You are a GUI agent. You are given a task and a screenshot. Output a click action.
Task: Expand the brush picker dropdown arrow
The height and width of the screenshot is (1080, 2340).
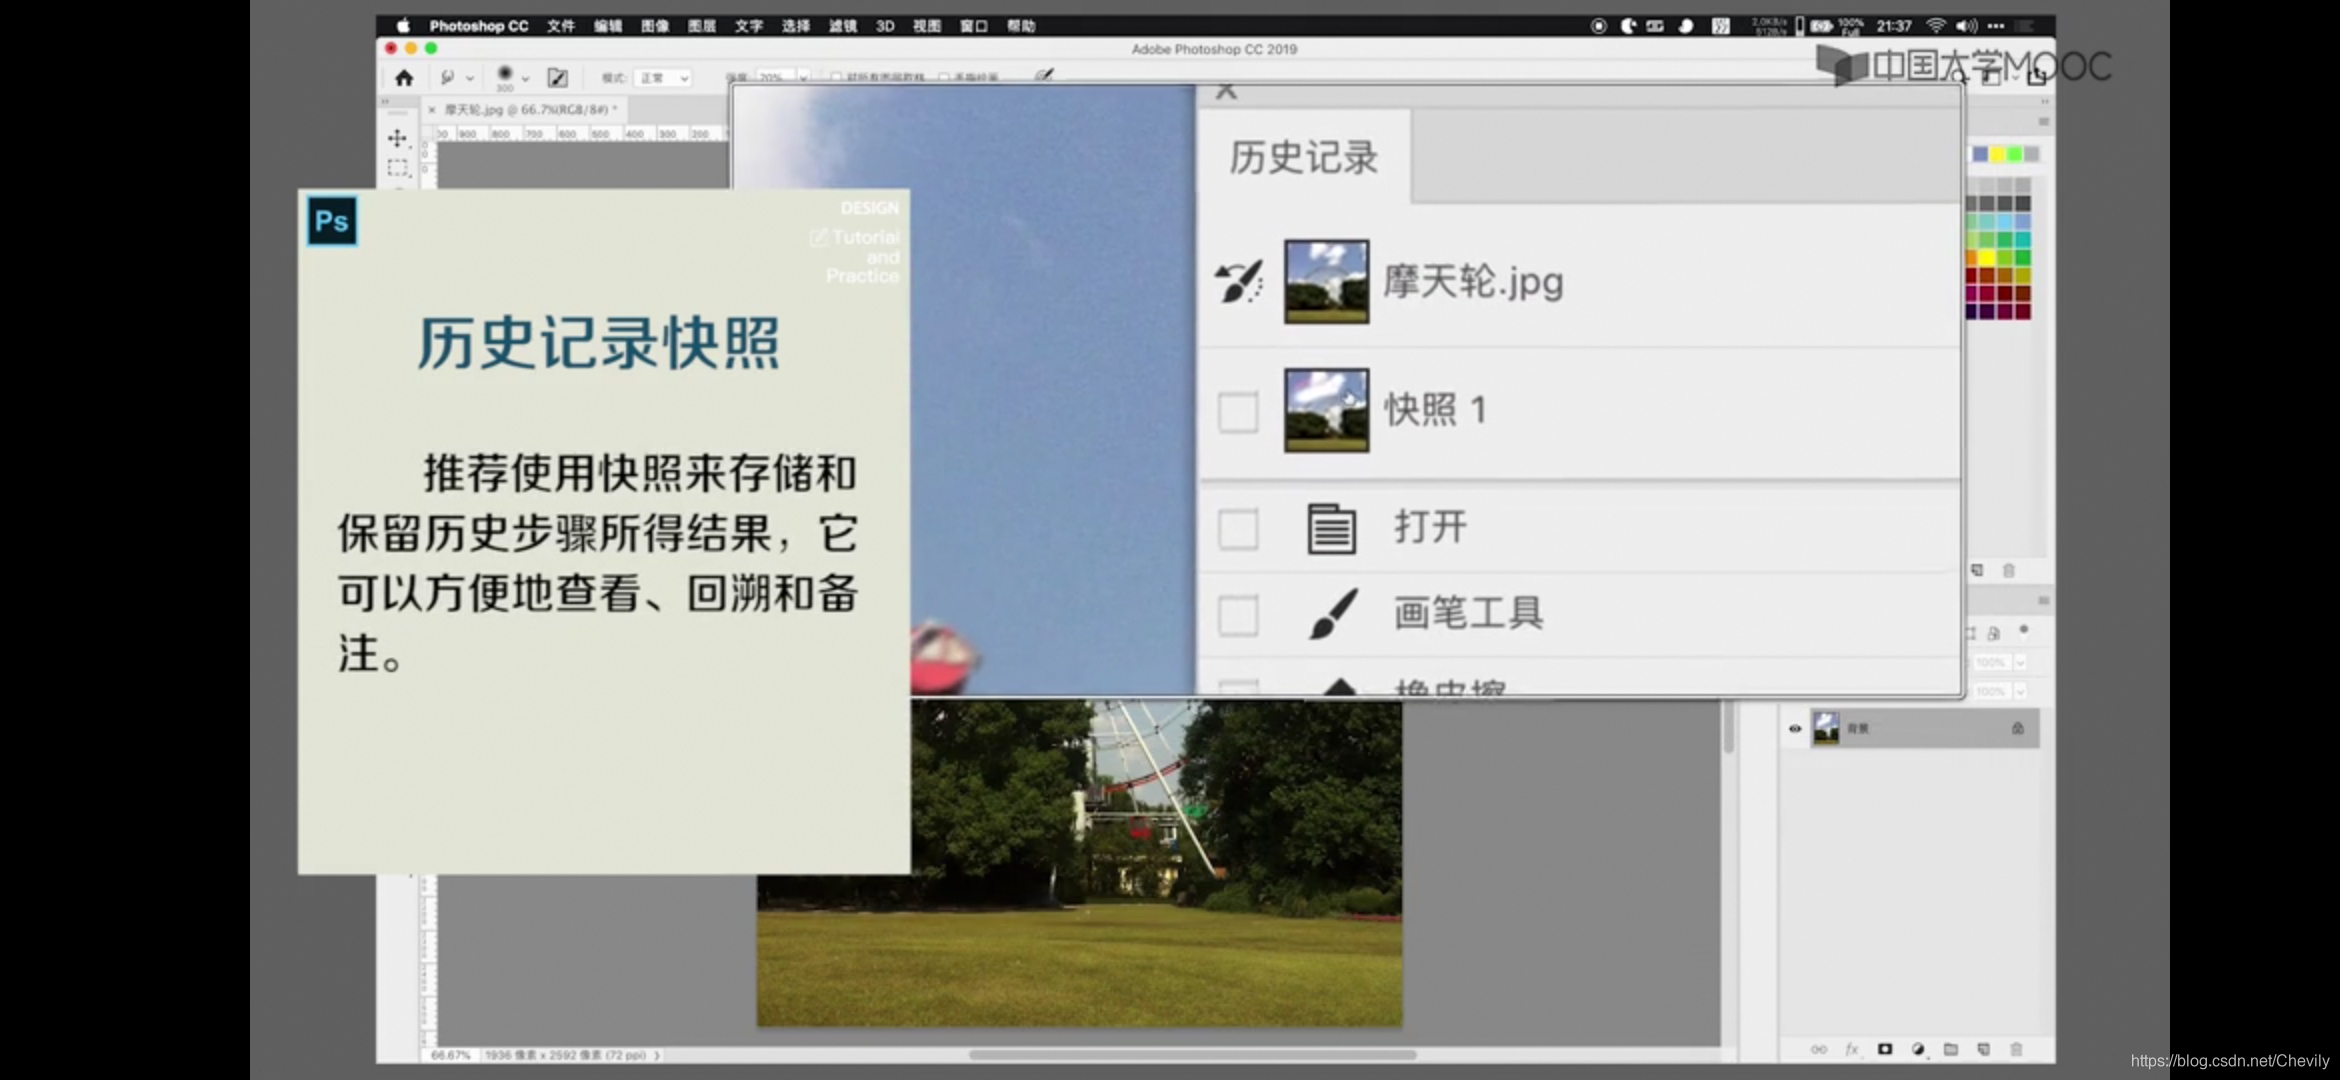point(526,78)
